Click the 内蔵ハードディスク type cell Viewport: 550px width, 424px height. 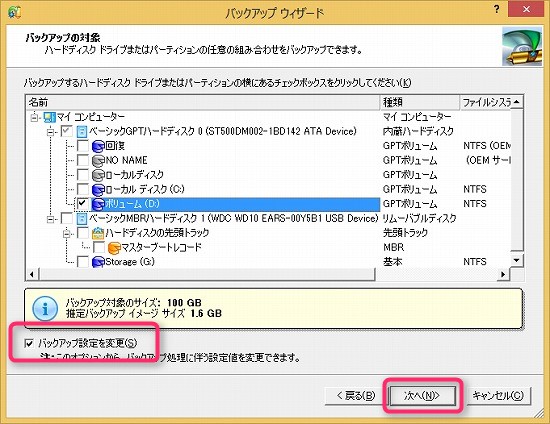(x=418, y=132)
